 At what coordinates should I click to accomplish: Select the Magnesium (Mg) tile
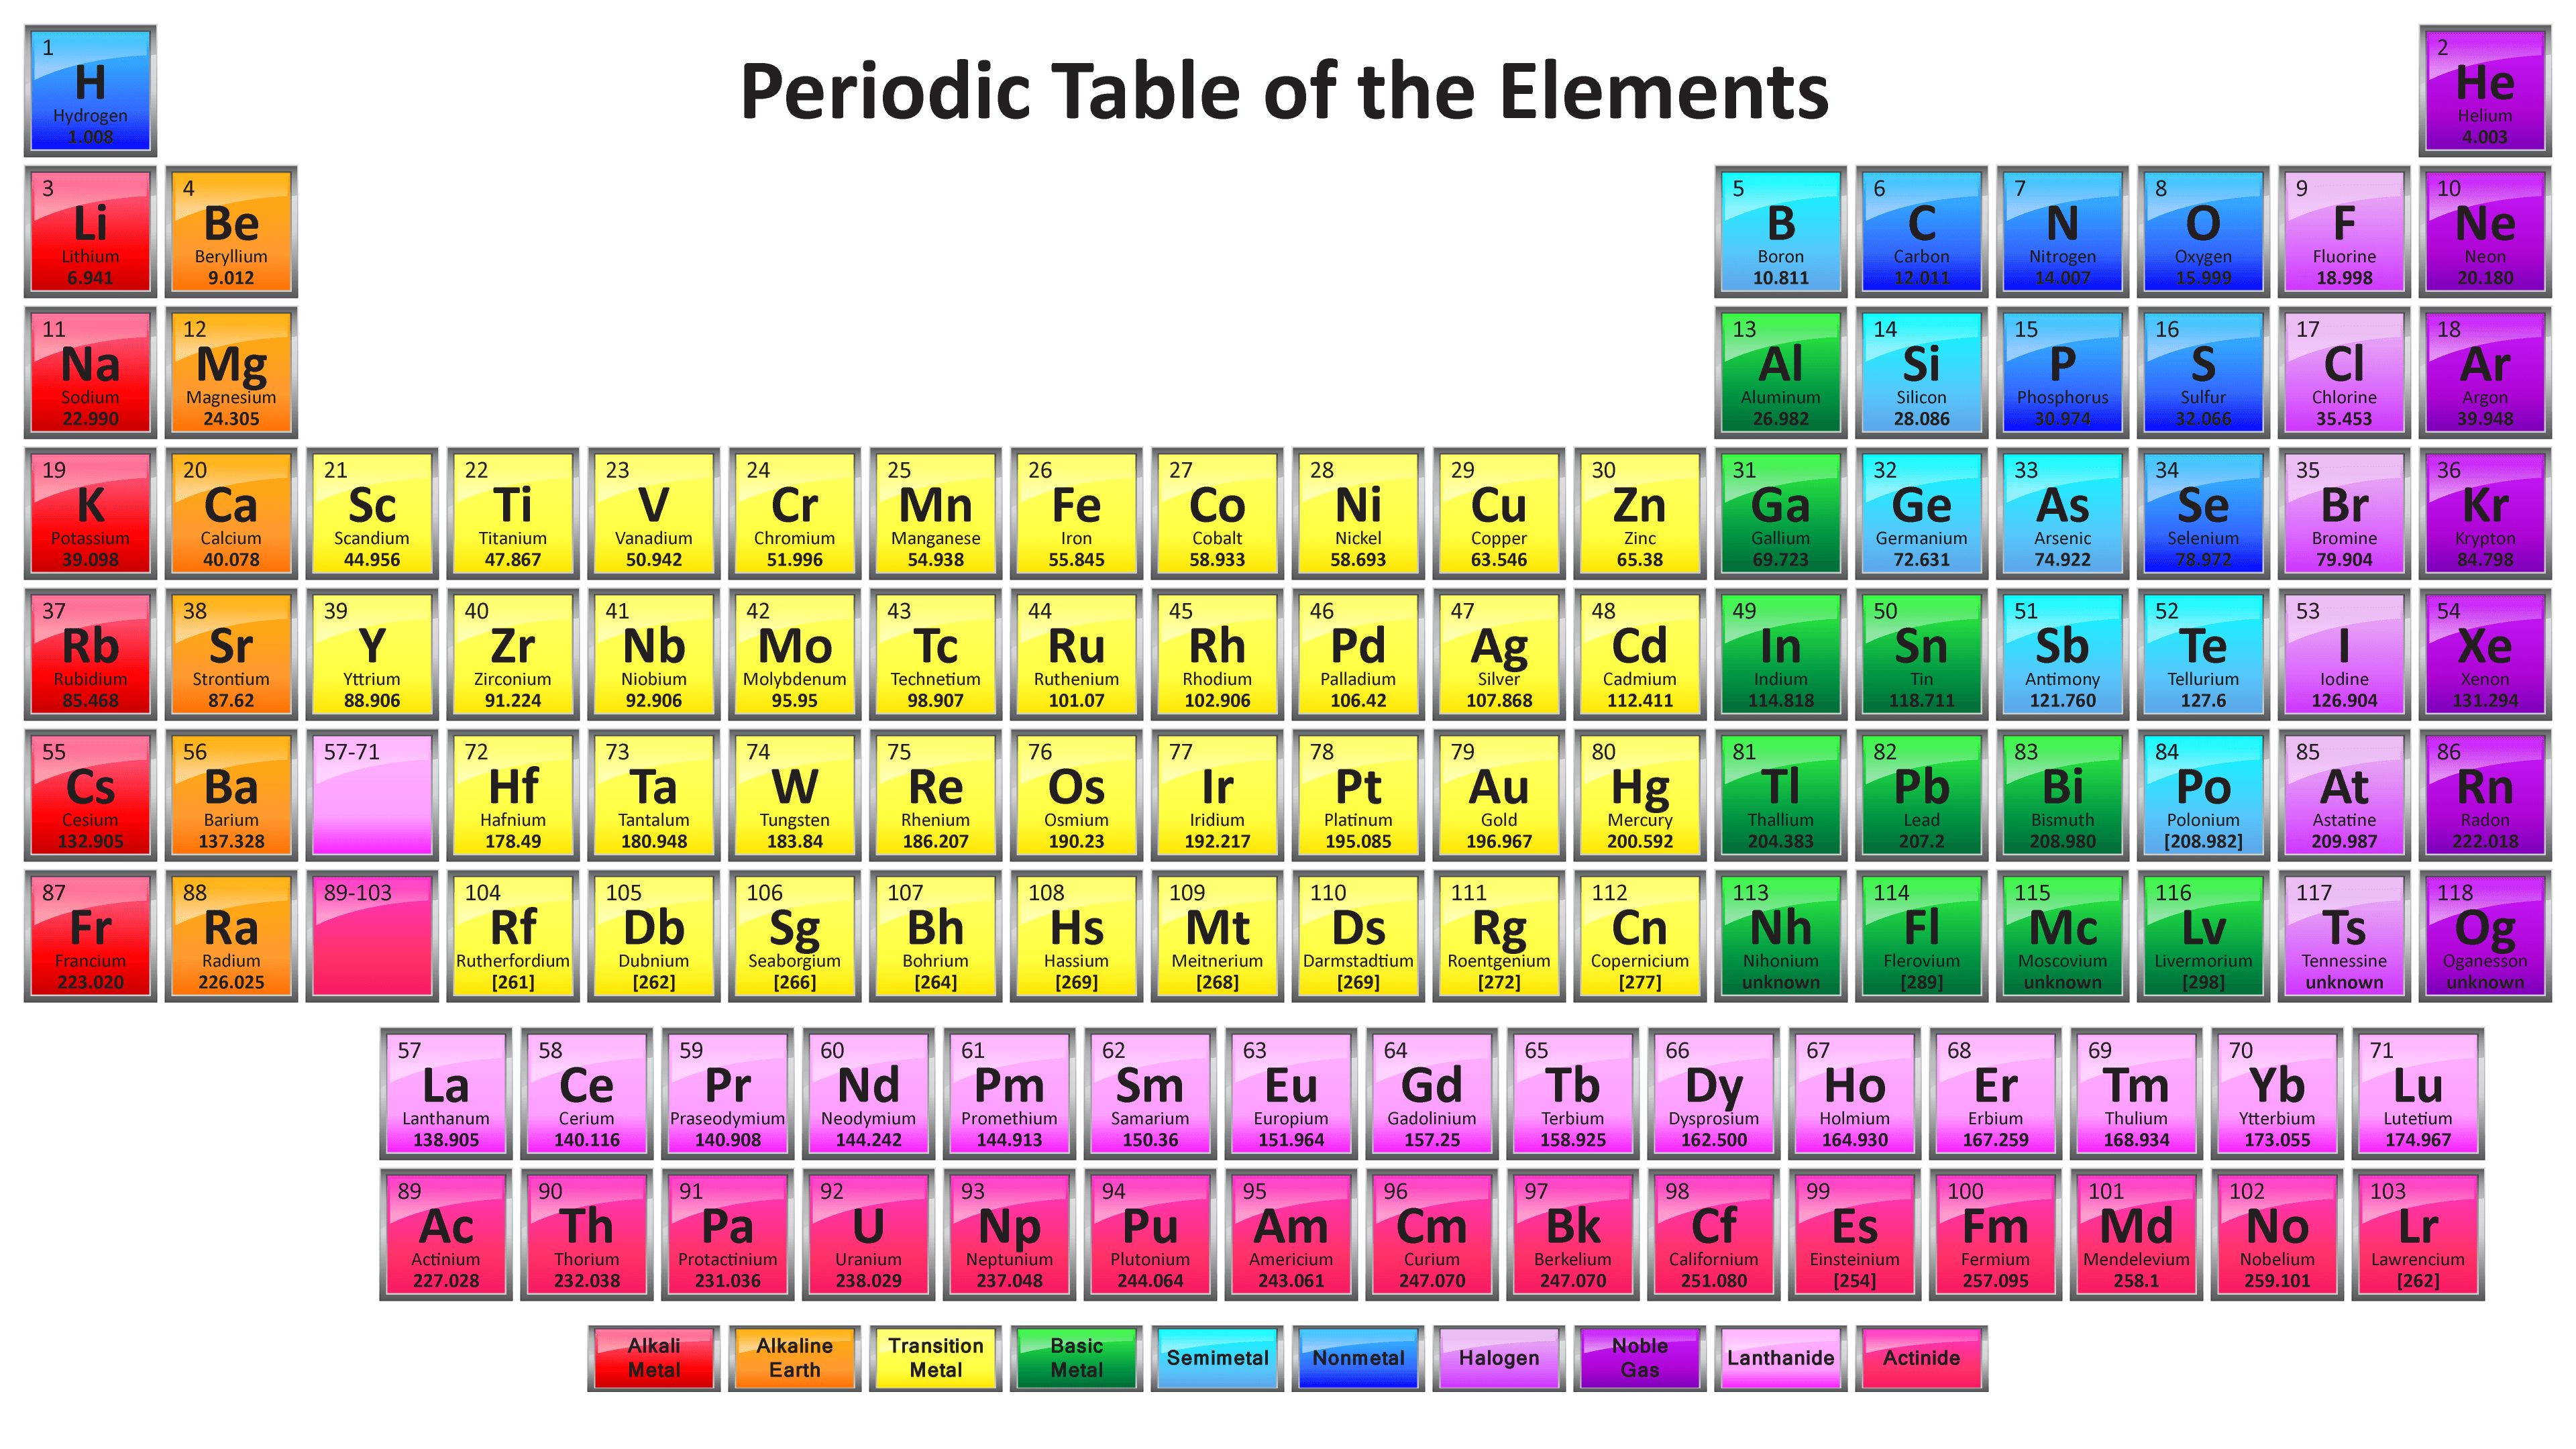coord(231,373)
